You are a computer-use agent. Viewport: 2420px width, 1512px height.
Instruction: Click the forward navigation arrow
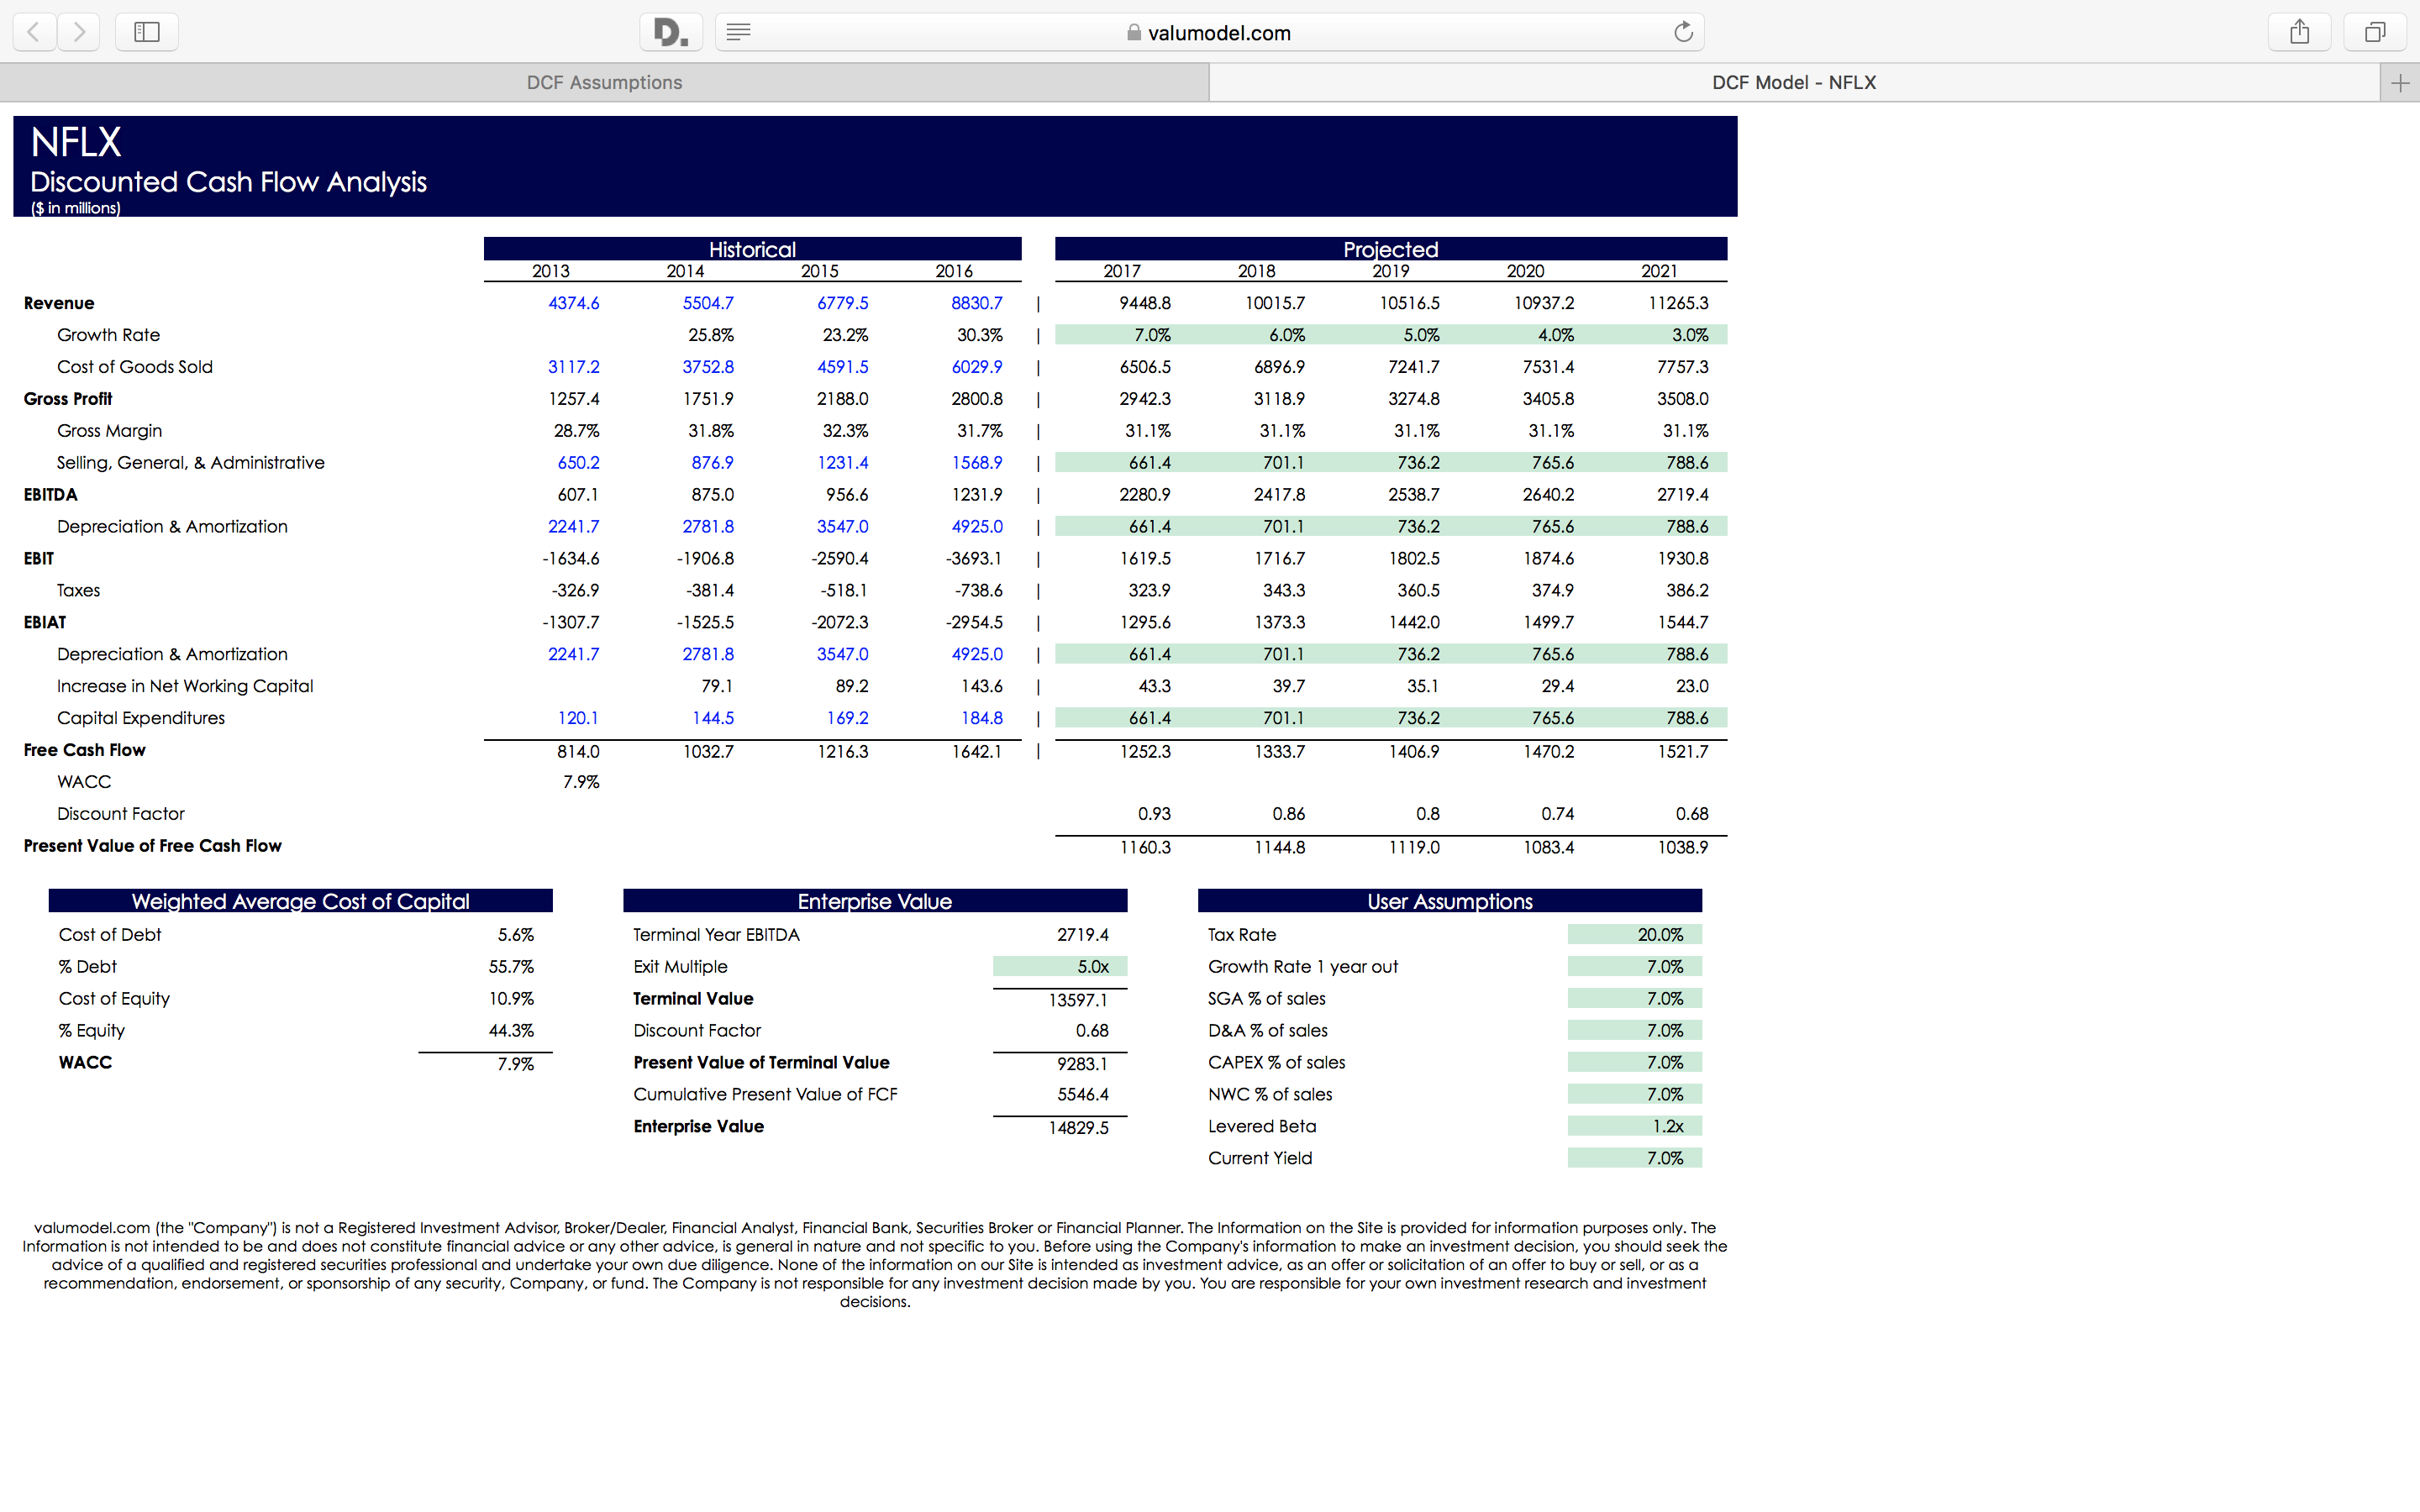79,32
